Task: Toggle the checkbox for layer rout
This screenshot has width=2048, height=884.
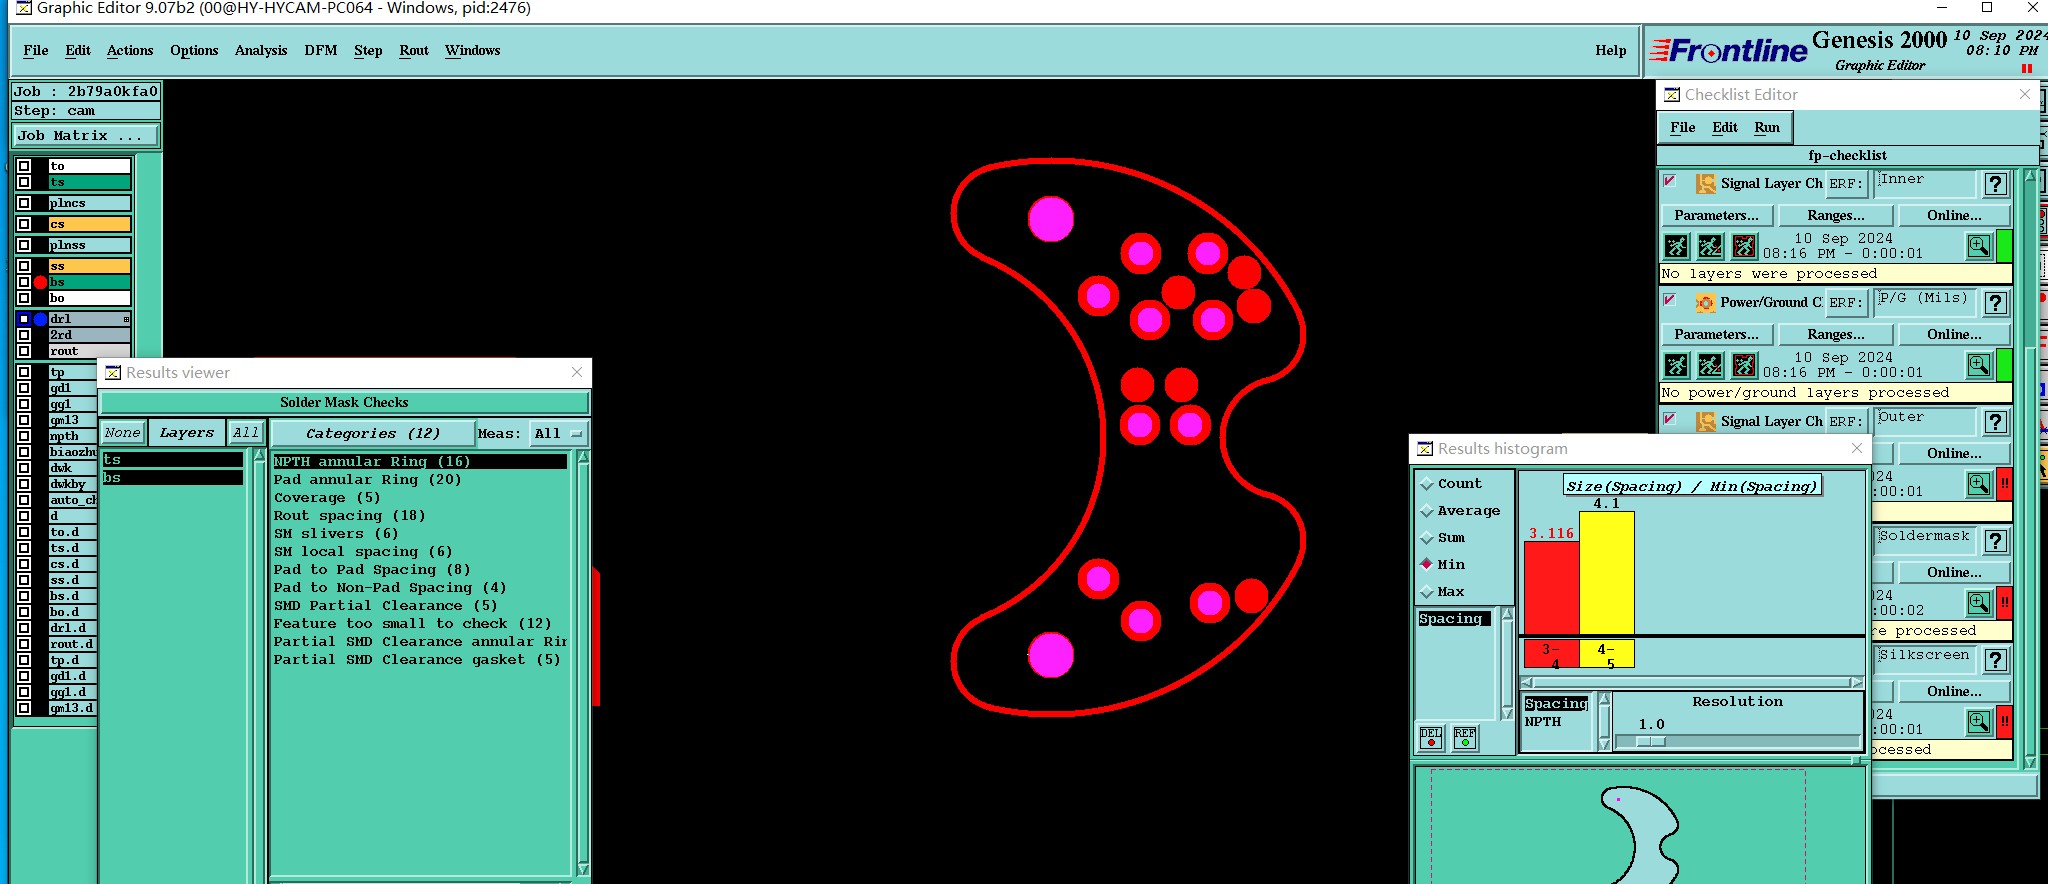Action: pyautogui.click(x=24, y=351)
